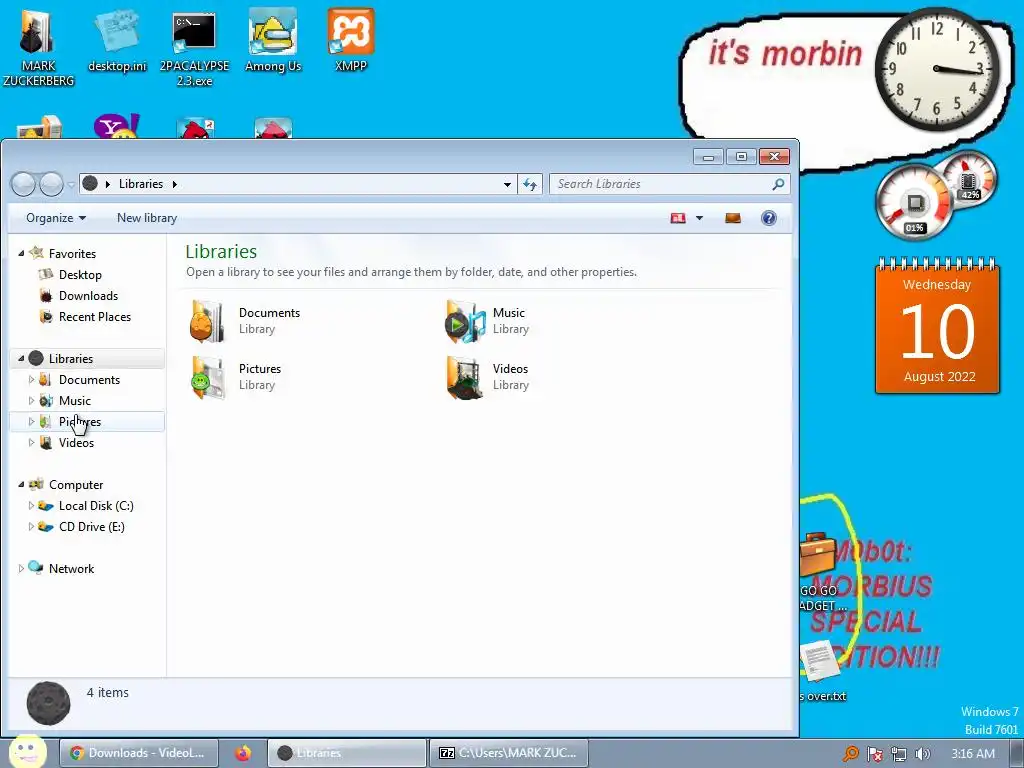Screen dimensions: 1024x768
Task: Select Videos in the navigation tree
Action: coord(76,443)
